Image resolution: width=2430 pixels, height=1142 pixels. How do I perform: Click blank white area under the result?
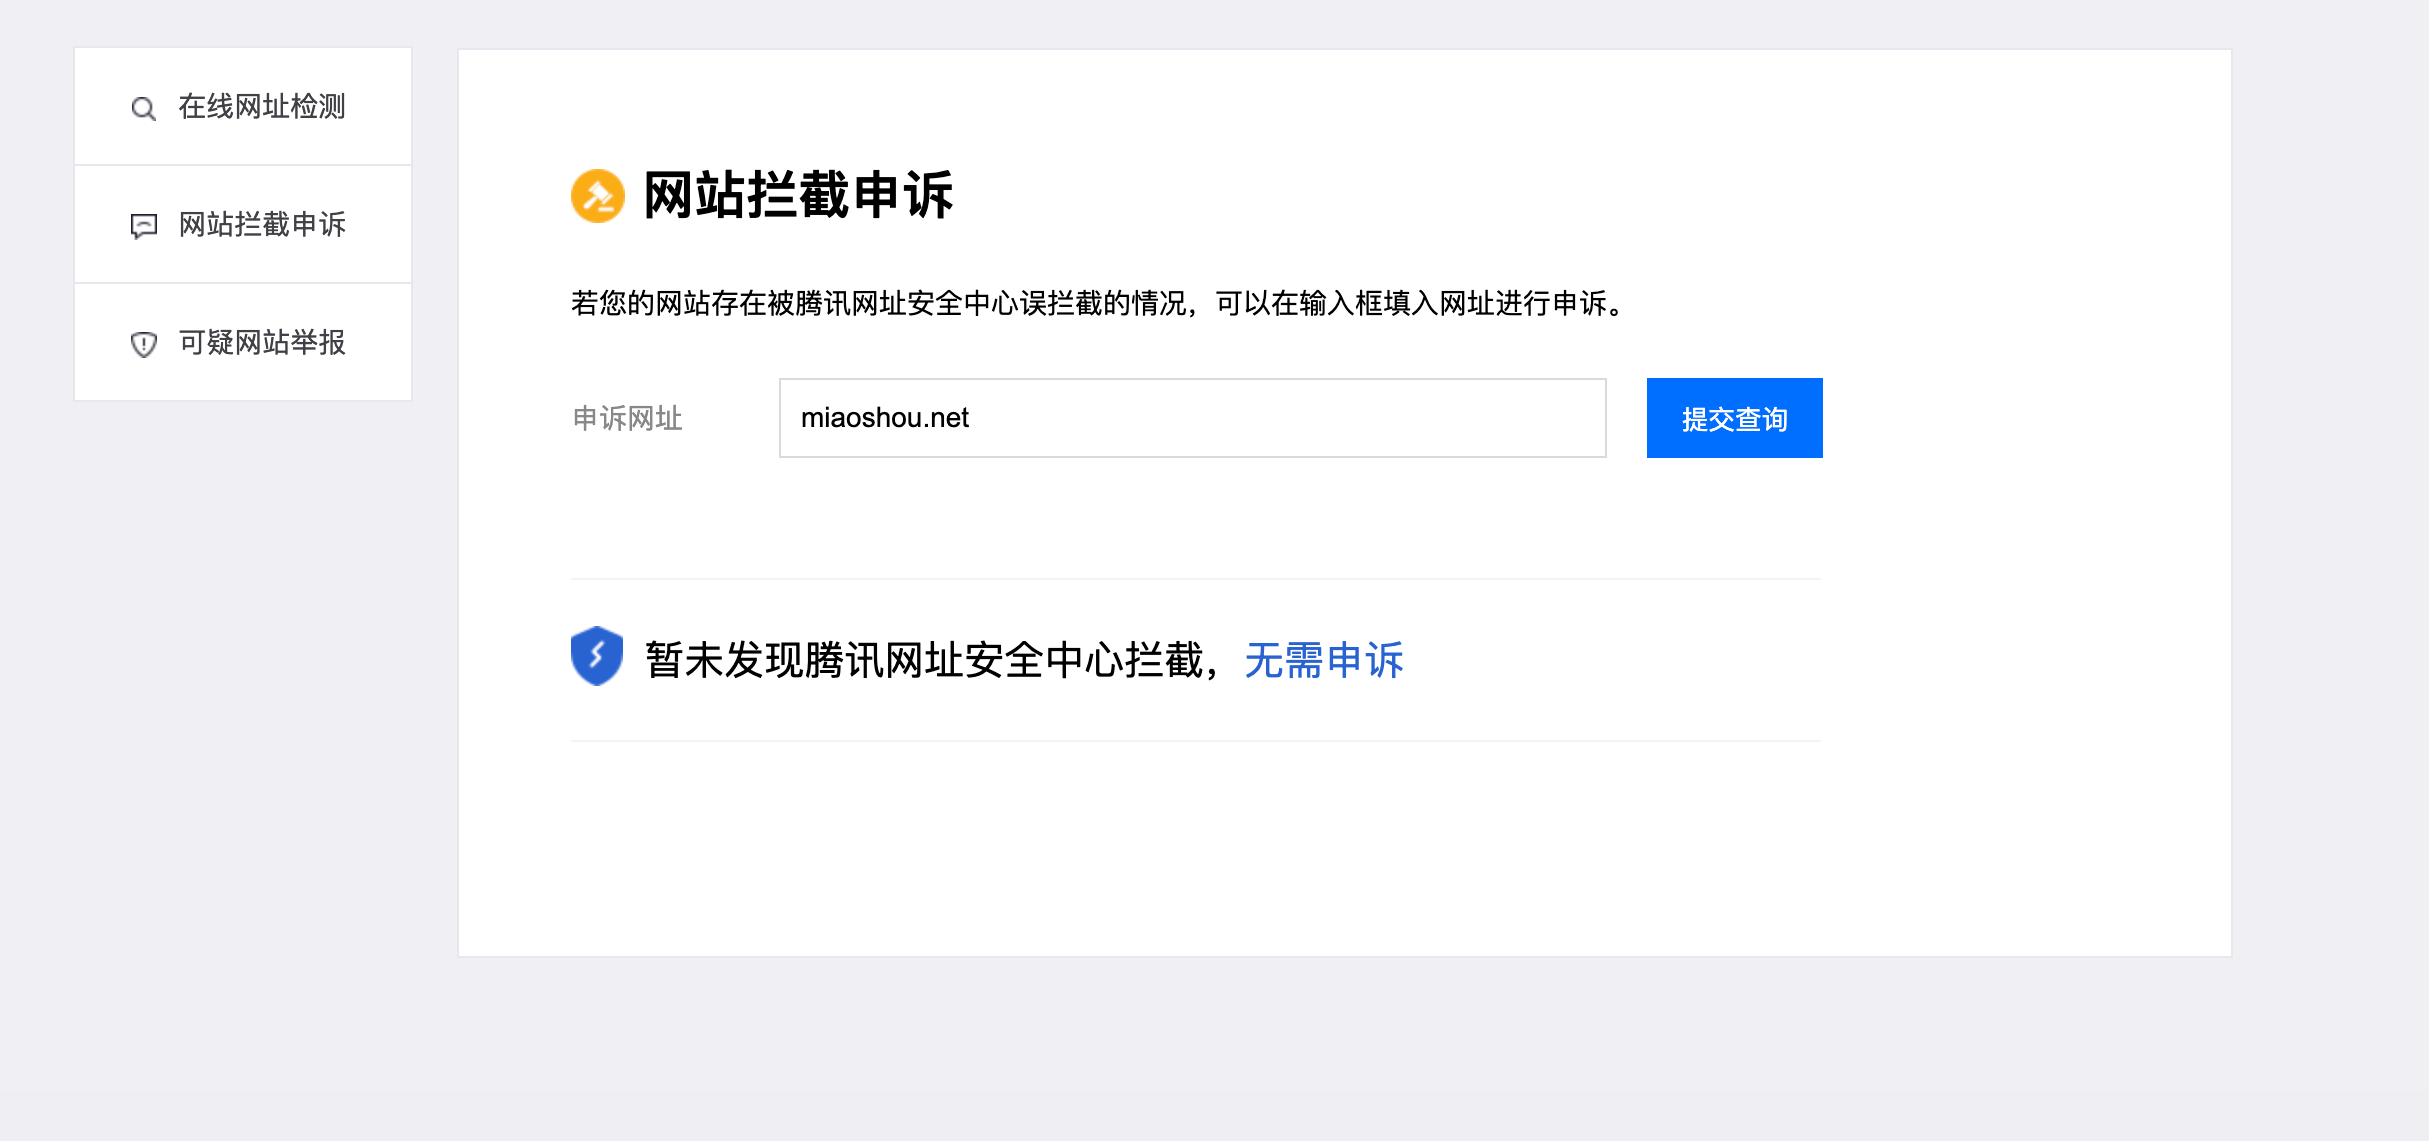click(x=1195, y=850)
